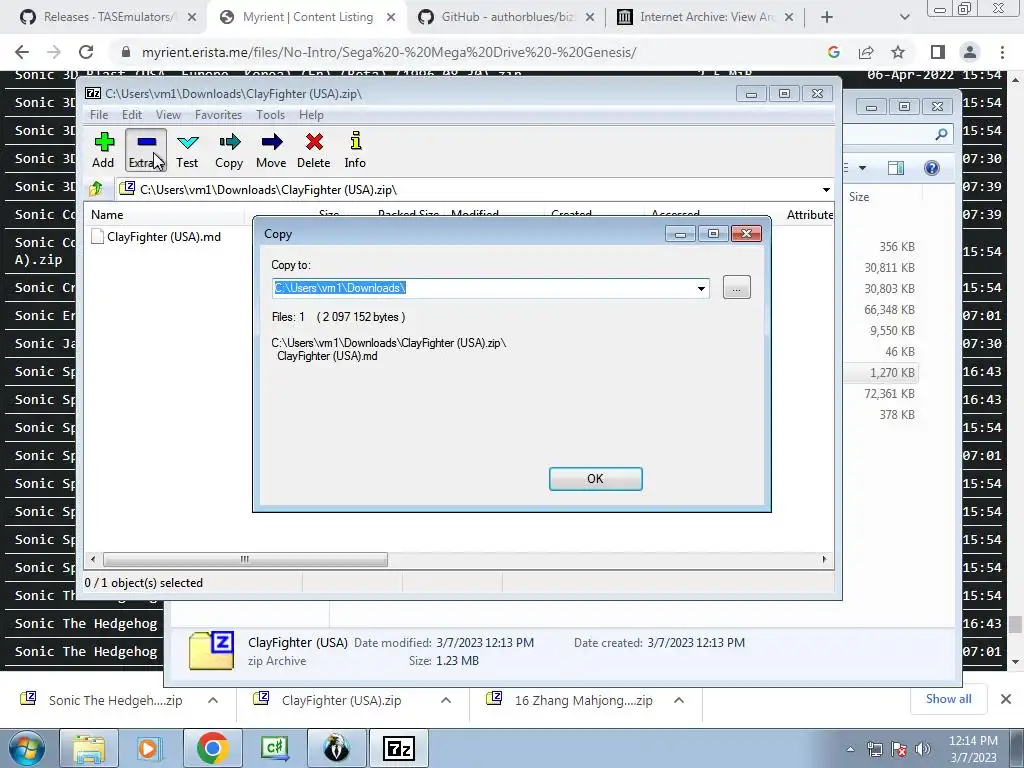Open the File menu in 7-Zip
Image resolution: width=1024 pixels, height=768 pixels.
tap(99, 115)
